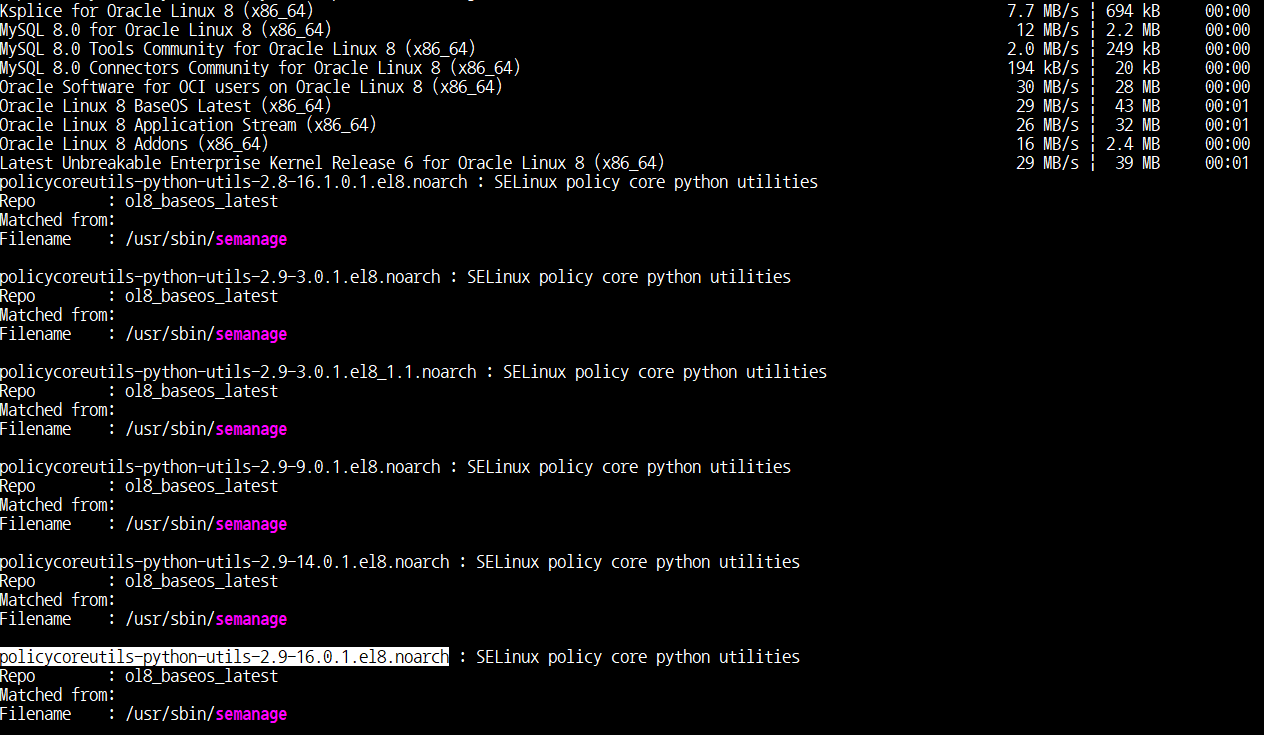This screenshot has width=1264, height=735.
Task: Click 'Oracle Linux 8 Application Stream' text
Action: [x=188, y=125]
